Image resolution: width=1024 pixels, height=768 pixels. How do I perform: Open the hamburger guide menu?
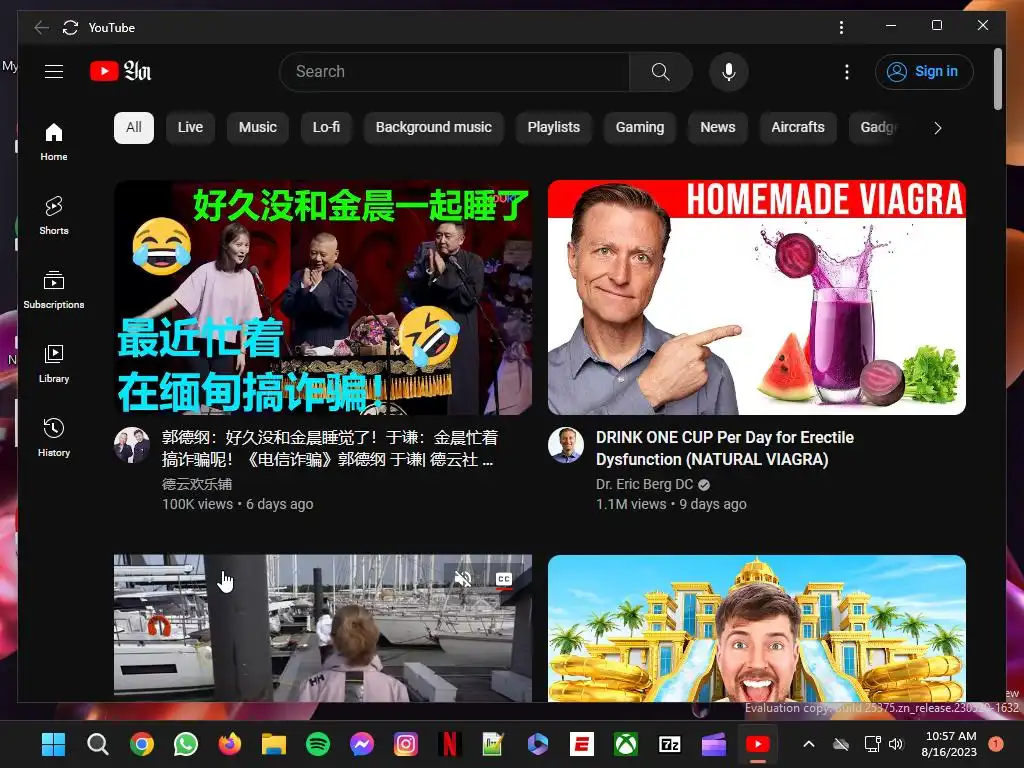click(x=54, y=71)
